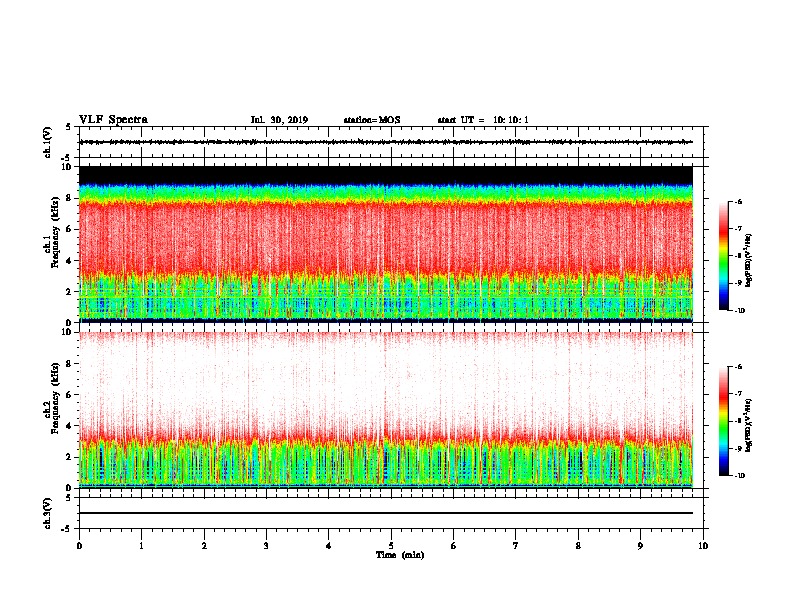Click time axis tick label "8"
This screenshot has width=792, height=612.
click(578, 546)
